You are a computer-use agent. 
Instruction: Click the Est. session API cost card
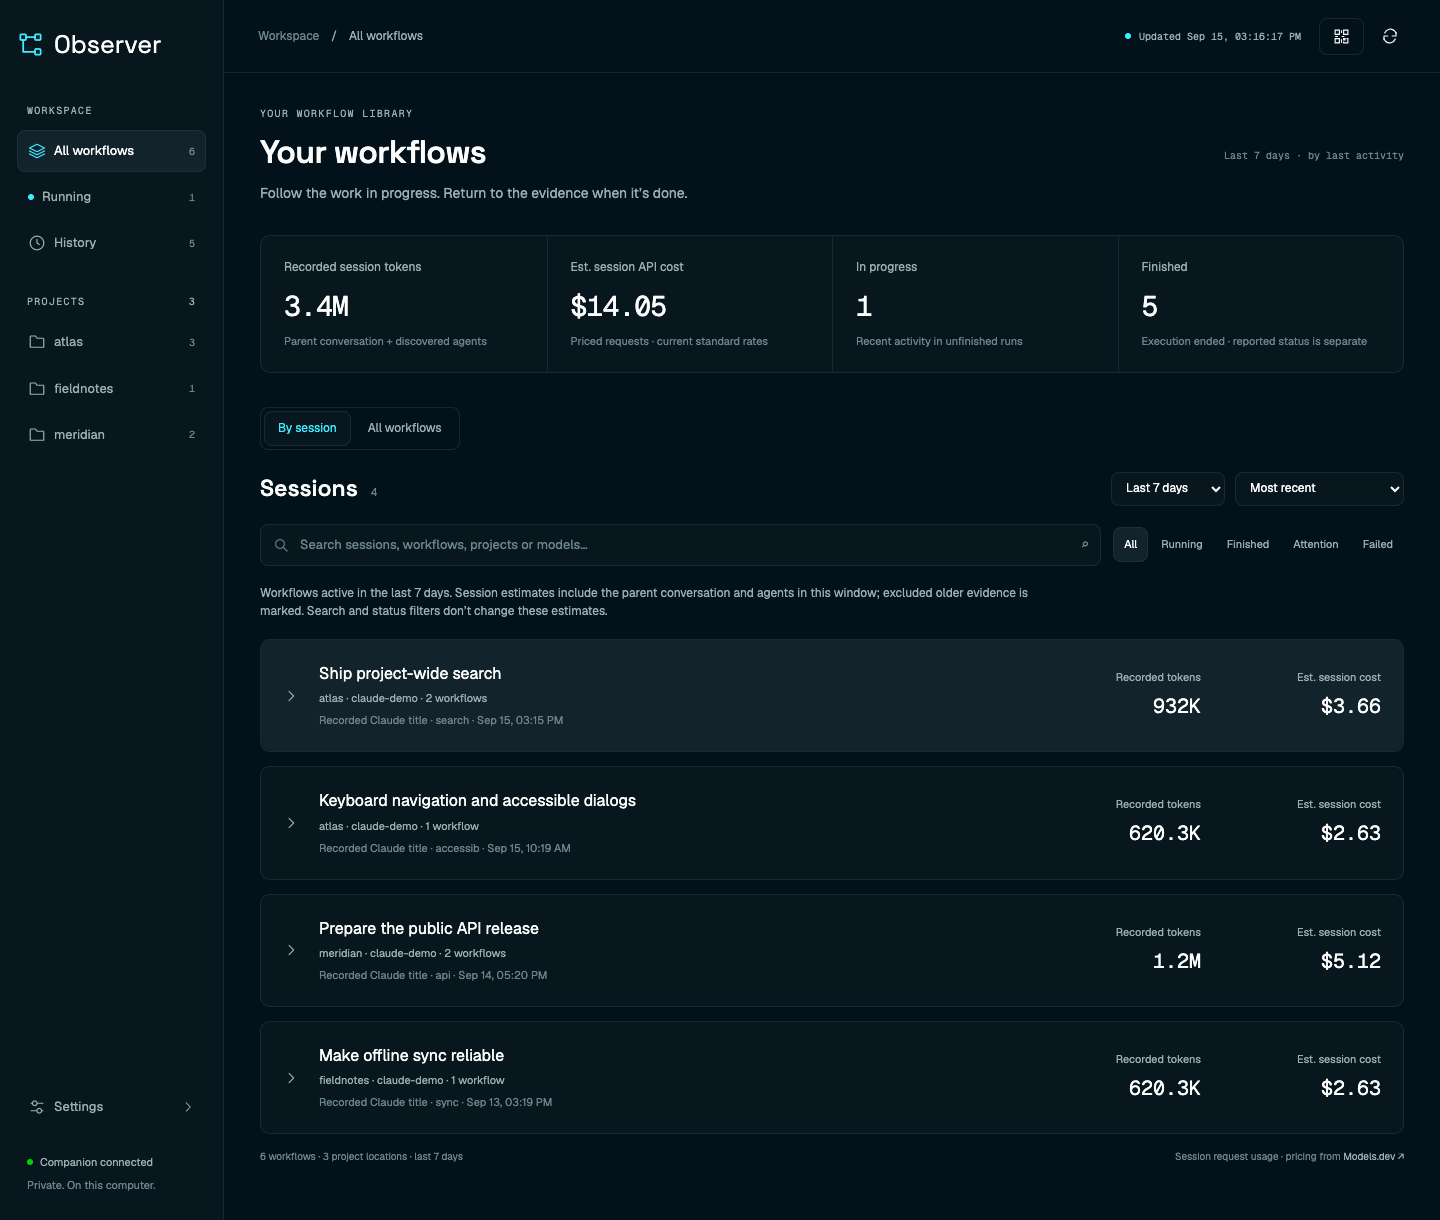click(x=690, y=304)
